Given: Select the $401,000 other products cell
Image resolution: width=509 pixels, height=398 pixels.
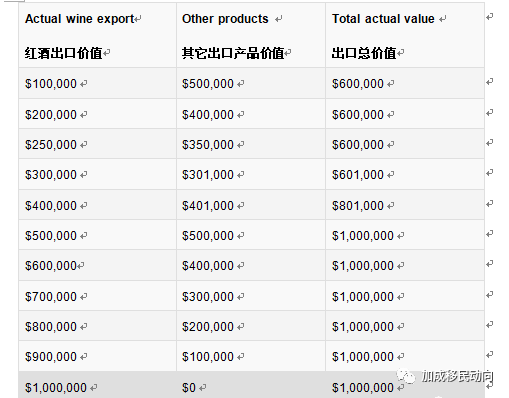Looking at the screenshot, I should tap(251, 205).
